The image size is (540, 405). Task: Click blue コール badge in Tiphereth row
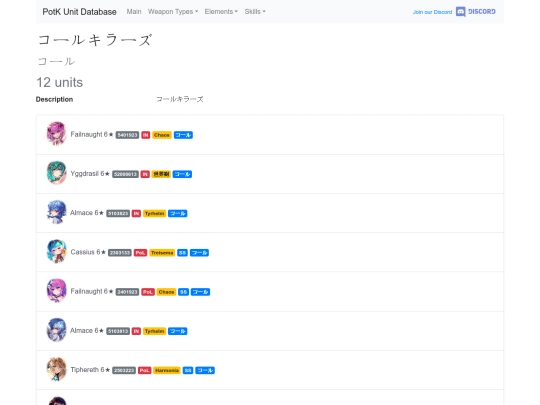pyautogui.click(x=205, y=371)
